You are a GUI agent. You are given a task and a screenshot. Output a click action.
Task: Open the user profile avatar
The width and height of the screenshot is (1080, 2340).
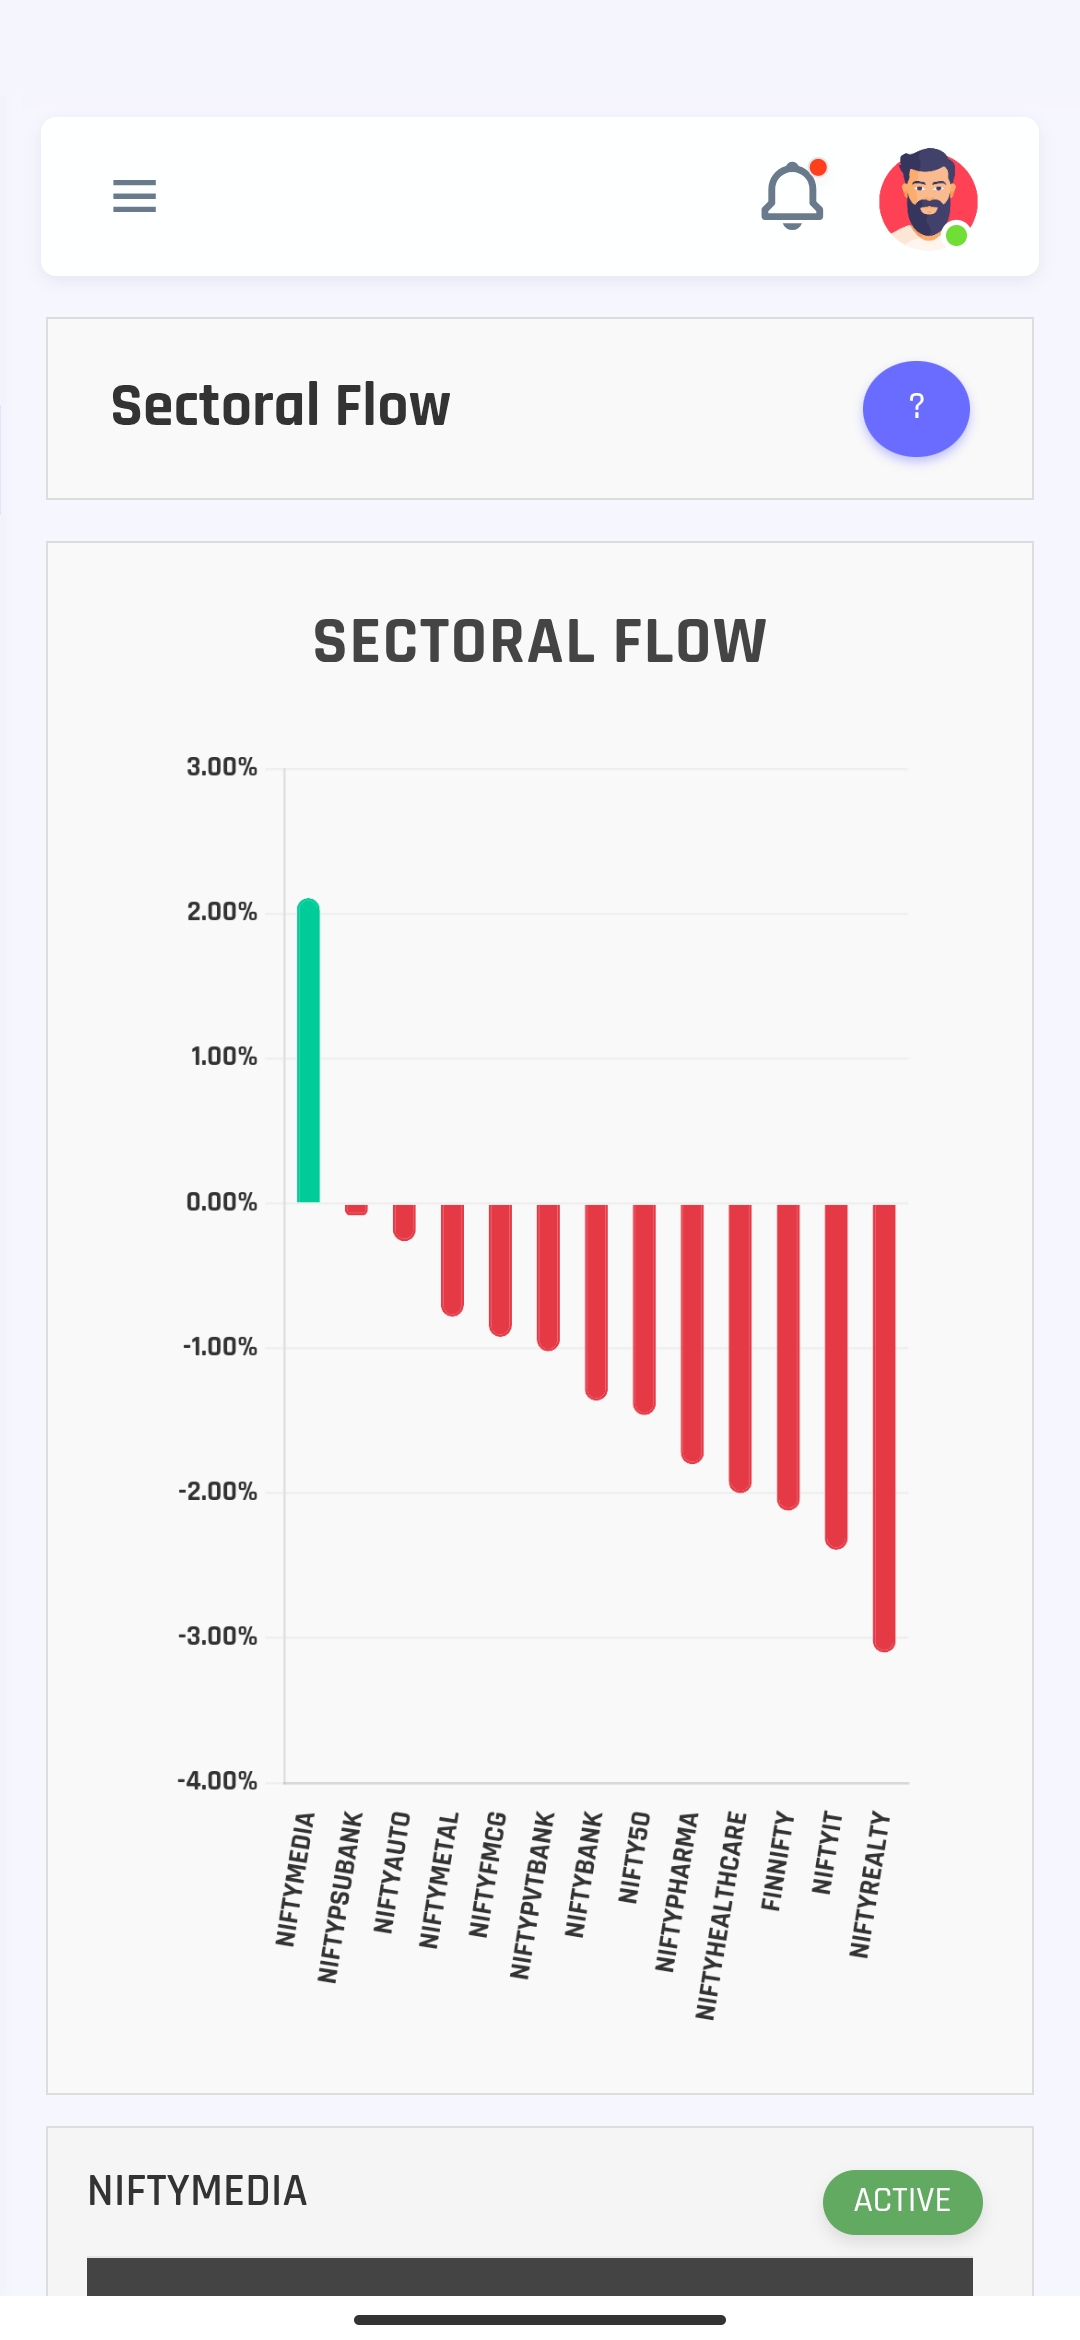click(x=928, y=199)
